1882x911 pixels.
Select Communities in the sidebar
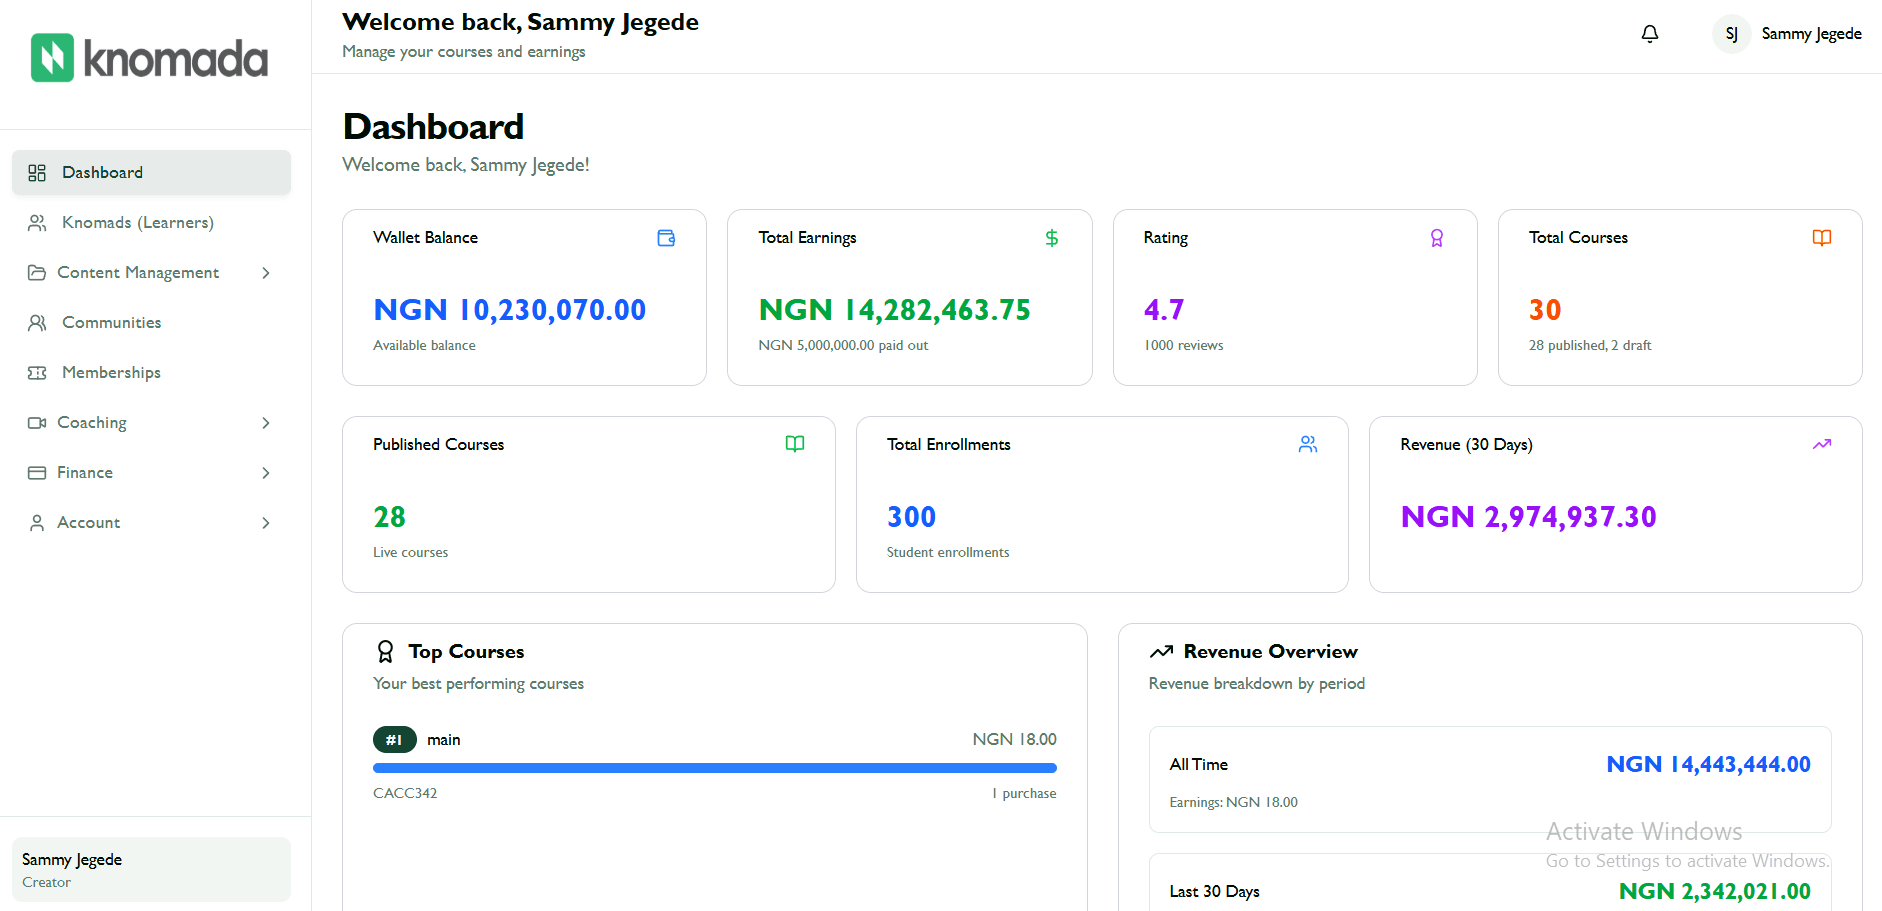pyautogui.click(x=111, y=322)
